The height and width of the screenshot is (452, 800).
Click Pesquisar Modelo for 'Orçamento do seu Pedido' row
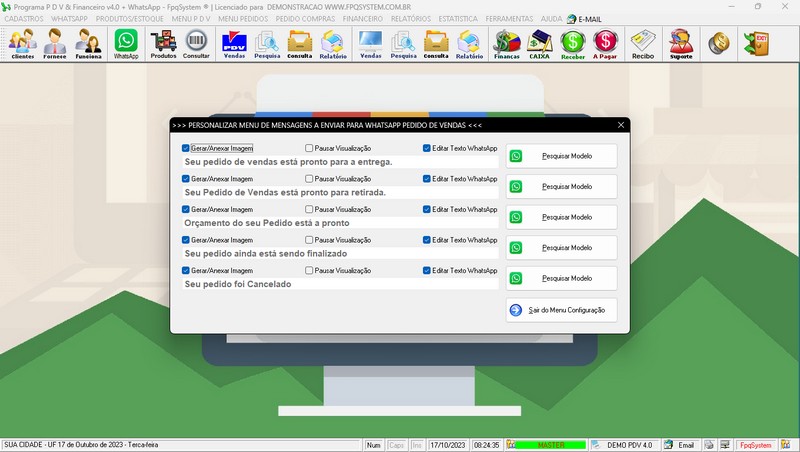point(561,217)
